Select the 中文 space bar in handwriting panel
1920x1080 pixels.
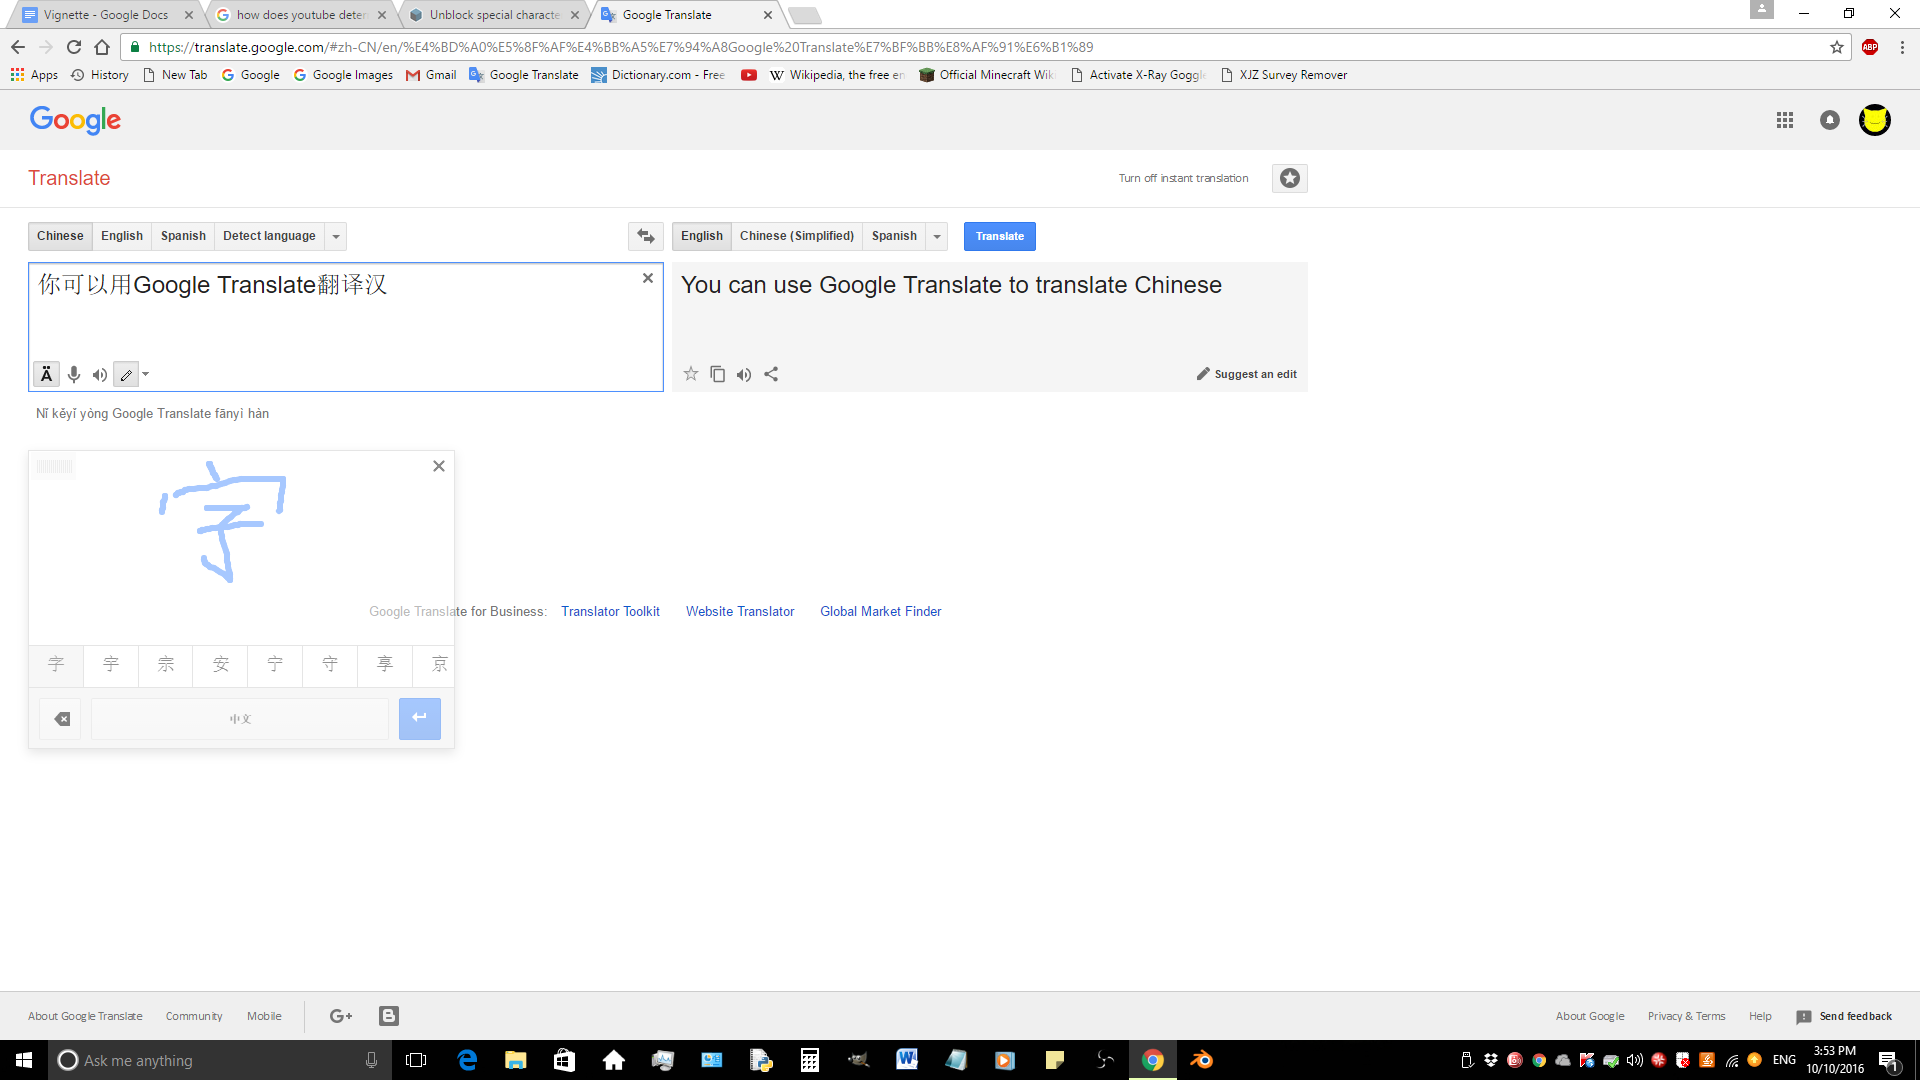240,719
